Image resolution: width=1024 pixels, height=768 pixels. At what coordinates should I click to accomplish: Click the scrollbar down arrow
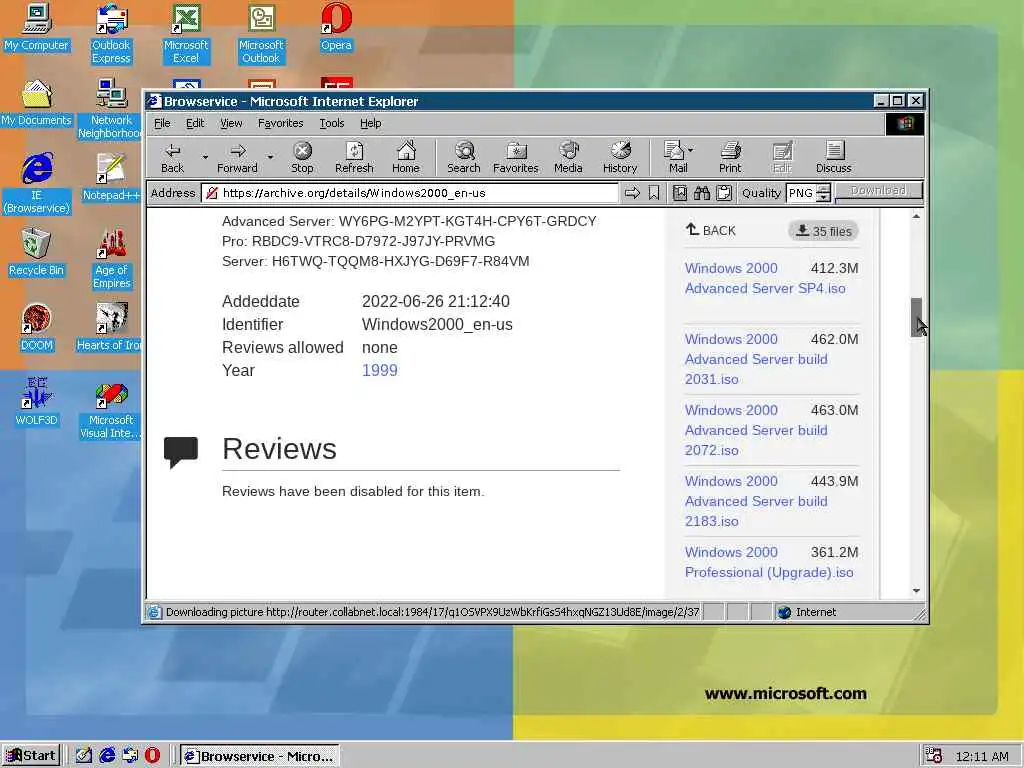pyautogui.click(x=916, y=590)
